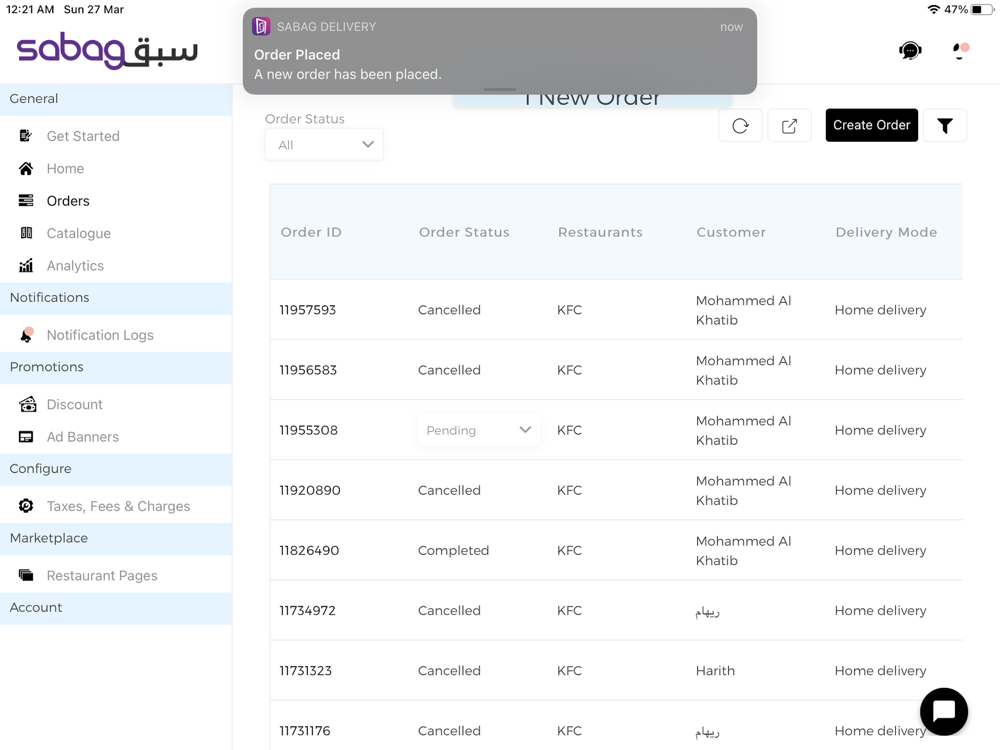
Task: Click the Discount wallet icon
Action: (27, 404)
